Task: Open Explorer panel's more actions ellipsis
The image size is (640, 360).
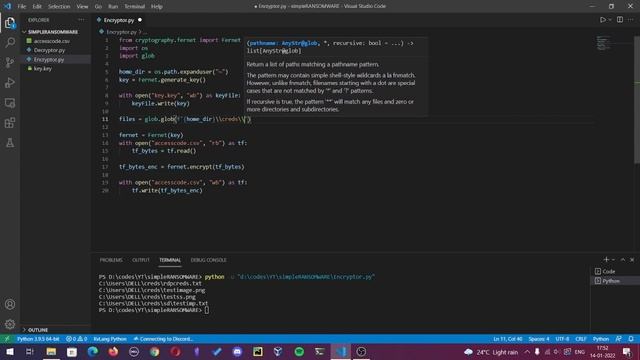Action: click(81, 20)
